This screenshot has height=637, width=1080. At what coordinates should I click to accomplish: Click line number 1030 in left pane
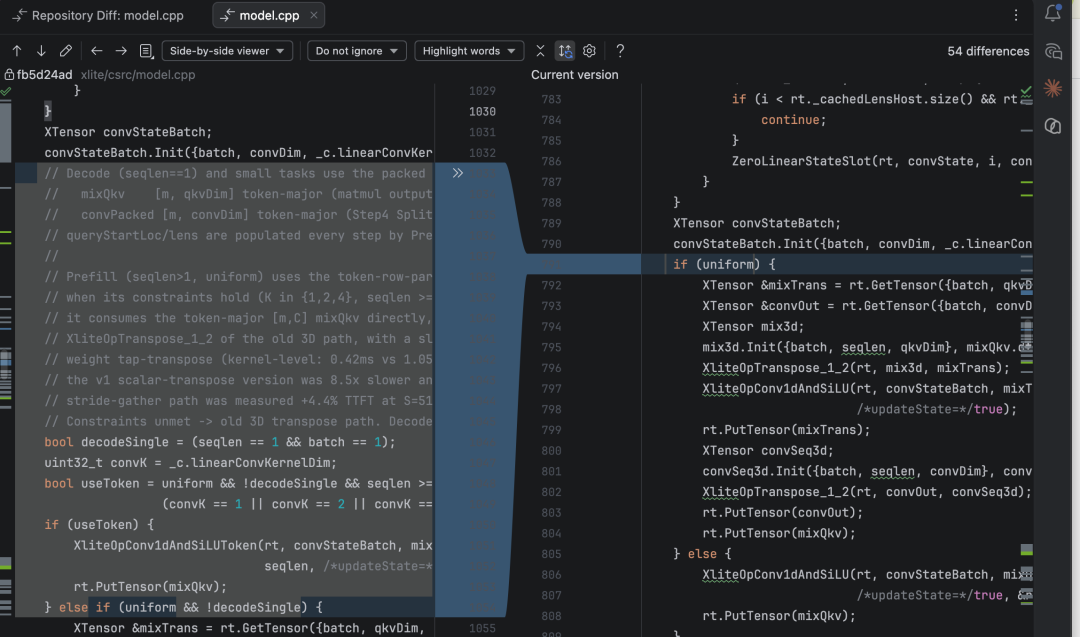[482, 112]
